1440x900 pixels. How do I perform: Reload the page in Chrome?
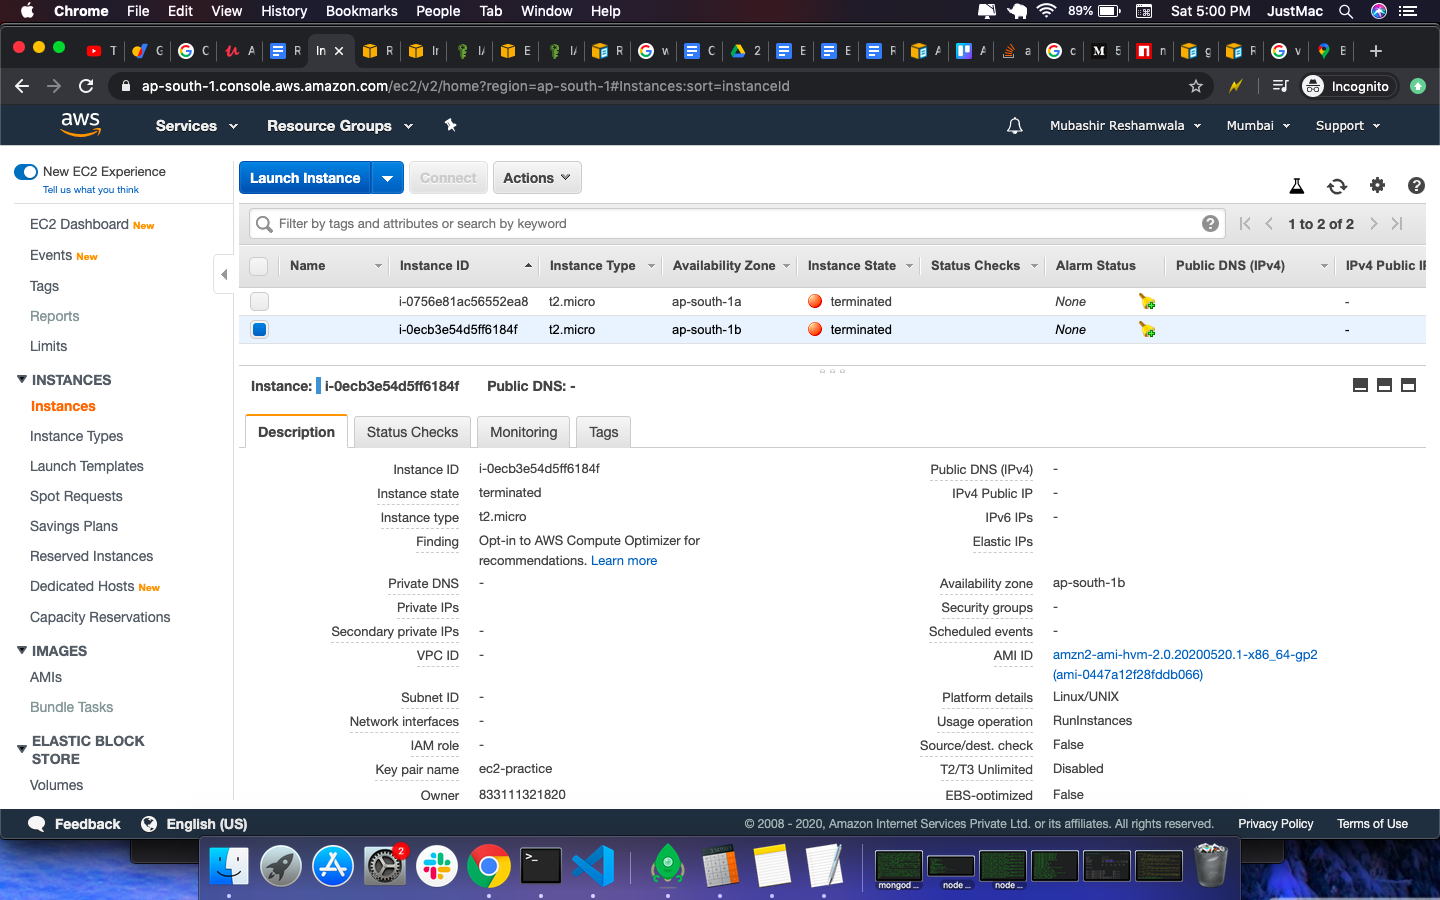[x=86, y=86]
